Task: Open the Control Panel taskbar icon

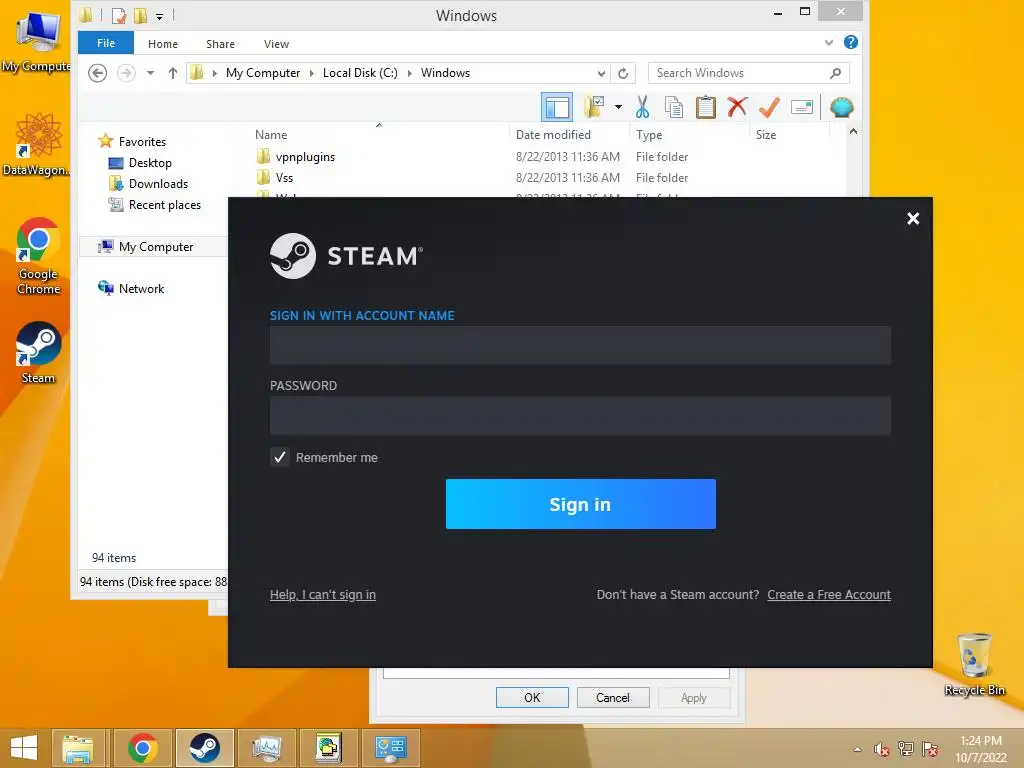Action: pyautogui.click(x=391, y=748)
